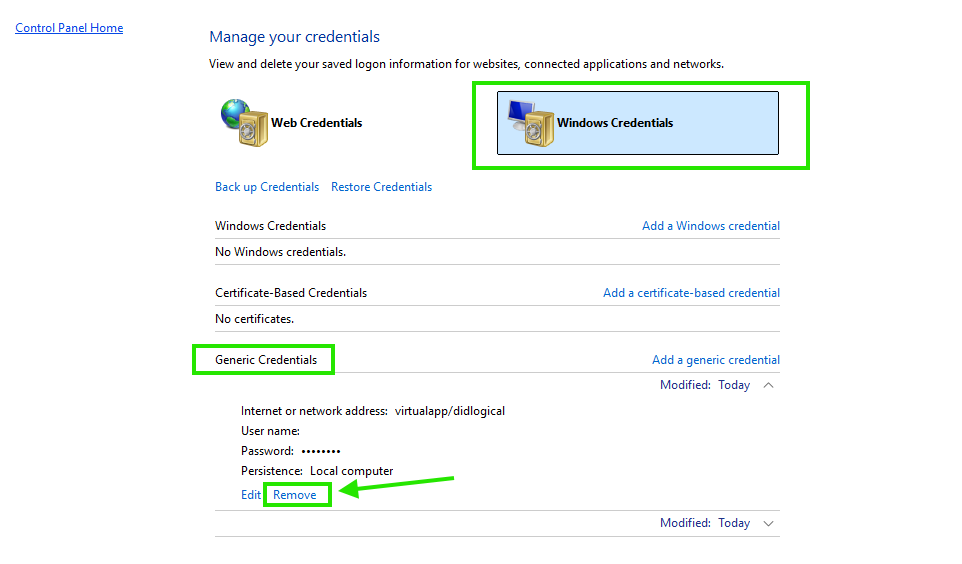Expand the second credential with the down chevron
This screenshot has width=962, height=564.
click(x=768, y=523)
